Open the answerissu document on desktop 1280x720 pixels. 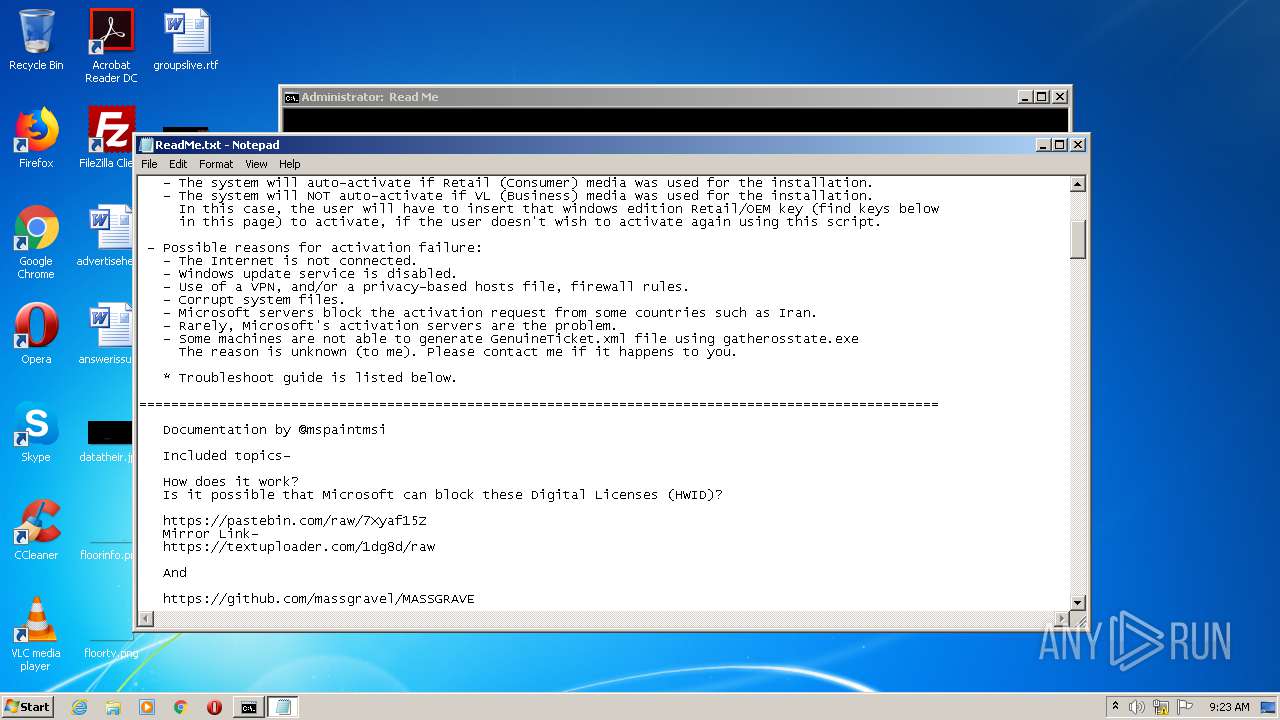(x=106, y=334)
